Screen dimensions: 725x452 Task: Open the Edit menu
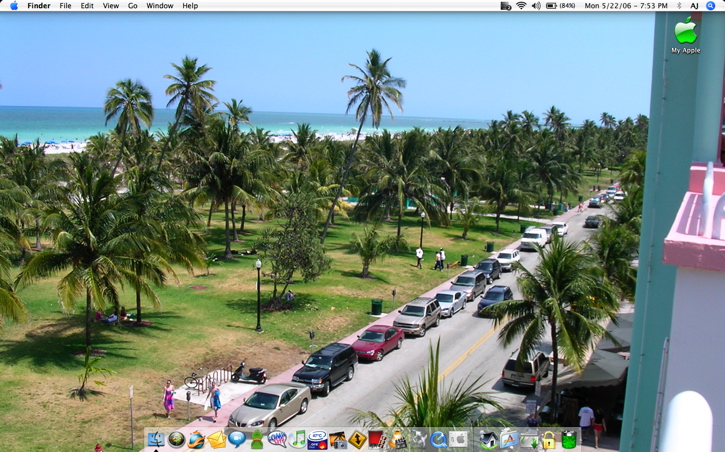[x=87, y=6]
